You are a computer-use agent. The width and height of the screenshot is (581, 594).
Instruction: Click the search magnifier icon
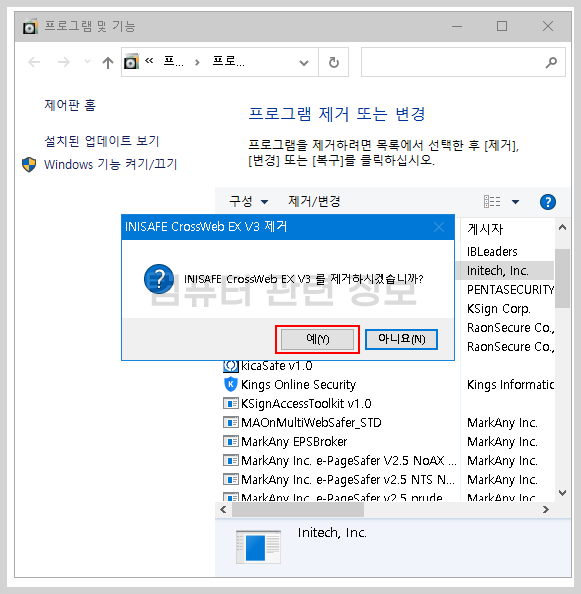(551, 63)
